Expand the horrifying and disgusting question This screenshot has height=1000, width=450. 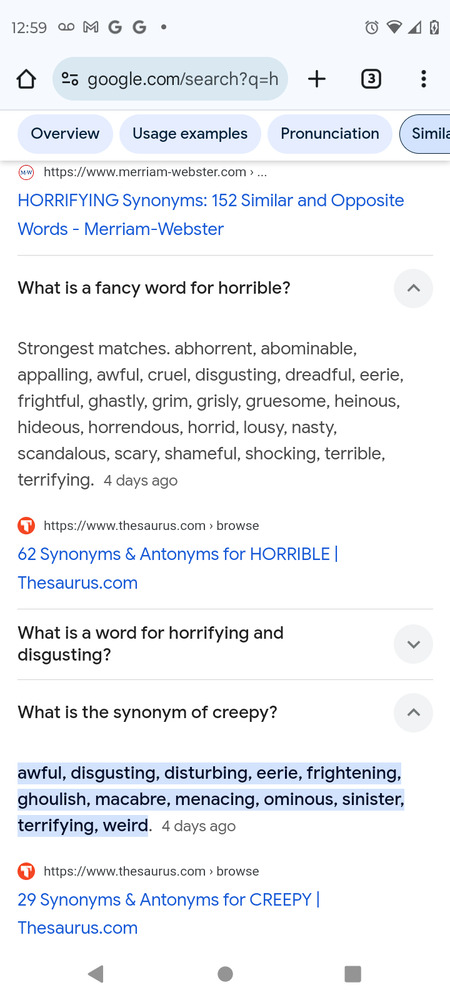(x=413, y=644)
